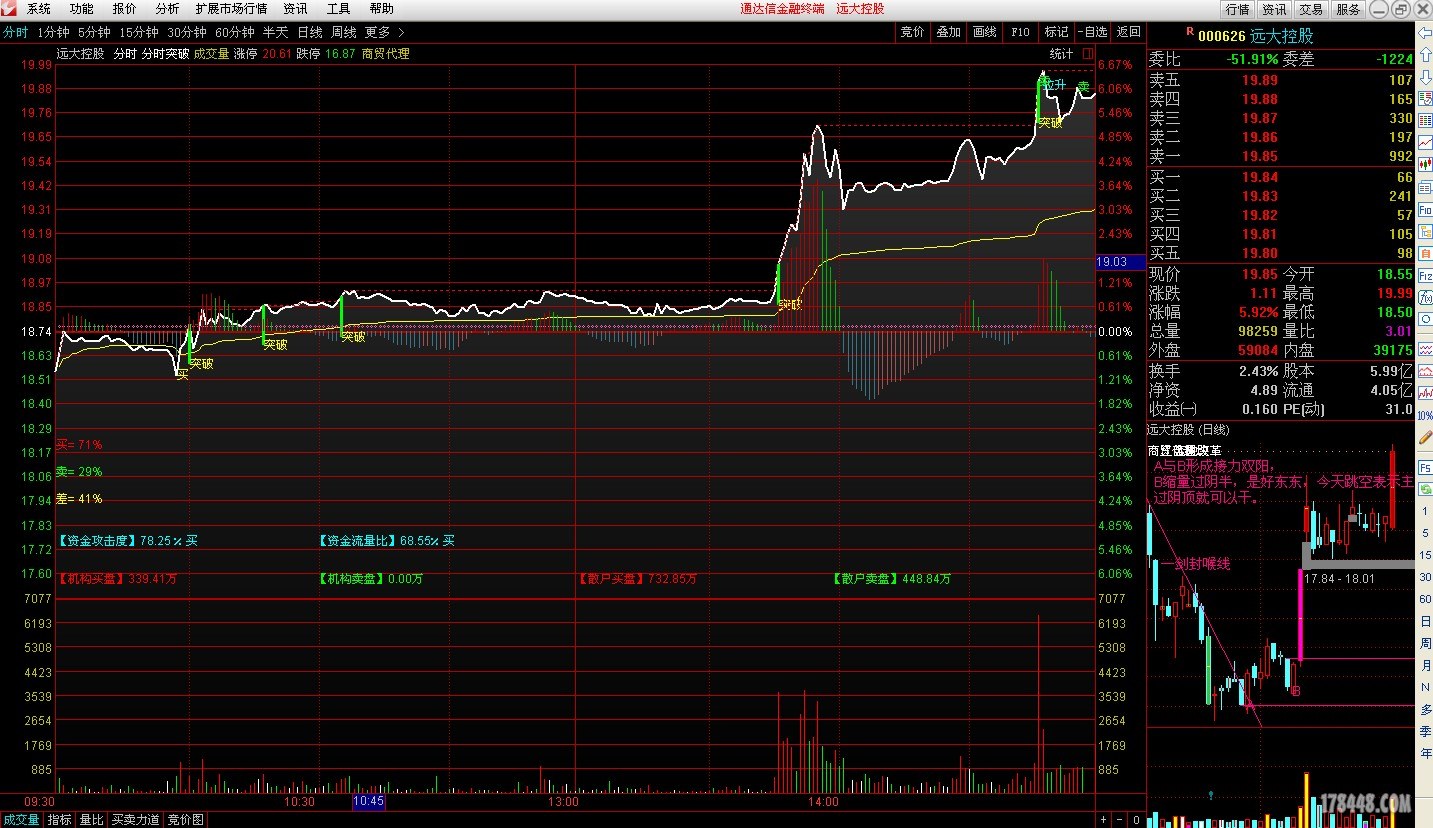
Task: Switch to 买卖力道 bottom tab
Action: pos(135,819)
